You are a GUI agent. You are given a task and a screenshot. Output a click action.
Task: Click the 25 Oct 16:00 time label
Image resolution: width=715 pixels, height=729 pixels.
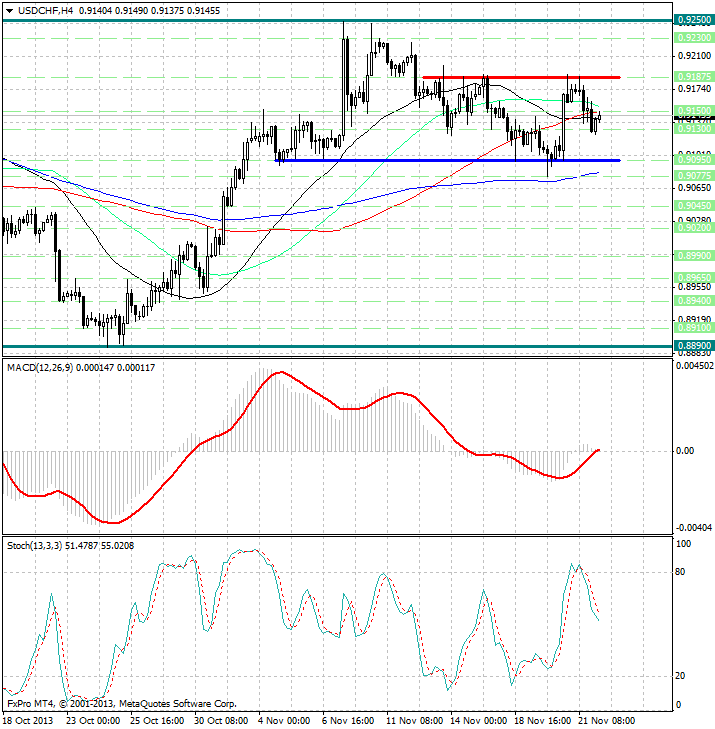(157, 721)
